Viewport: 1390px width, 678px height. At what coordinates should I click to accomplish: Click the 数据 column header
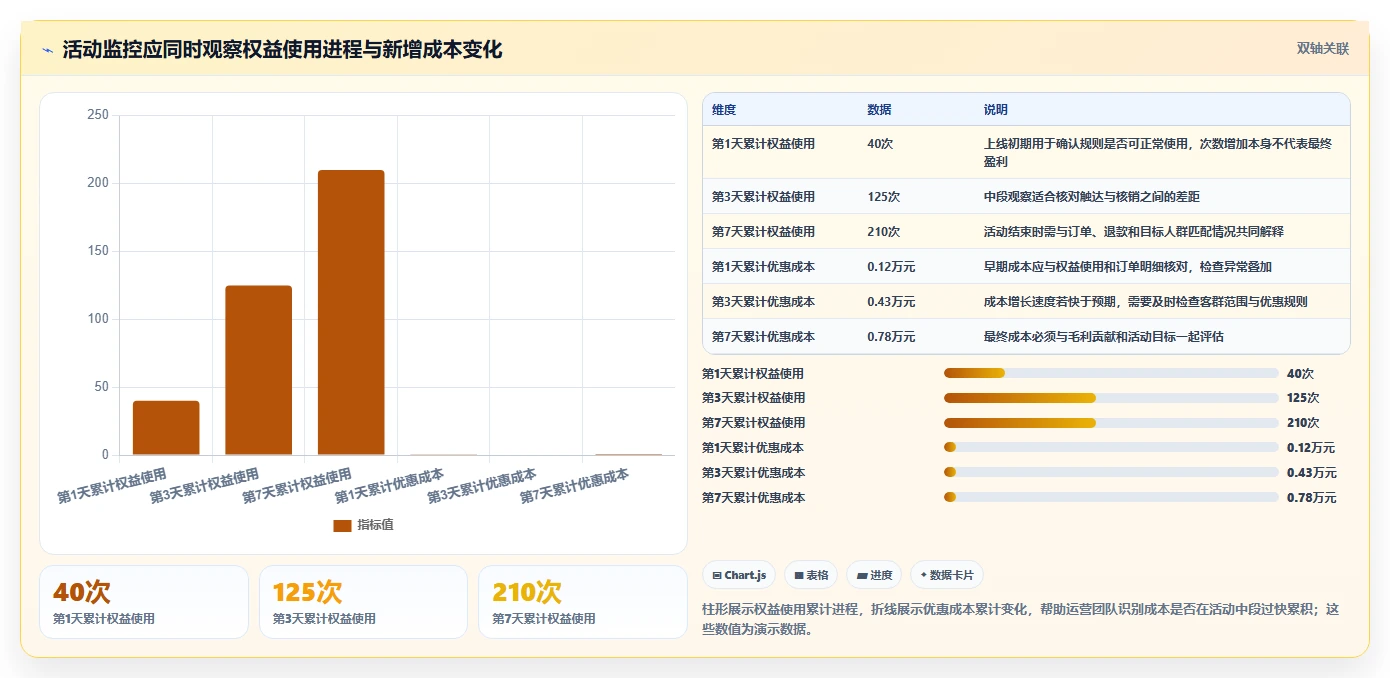point(880,110)
